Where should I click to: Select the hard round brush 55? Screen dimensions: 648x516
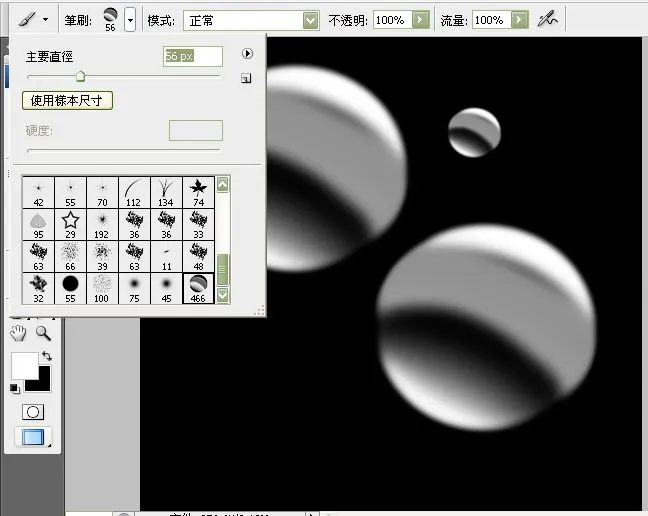[70, 288]
